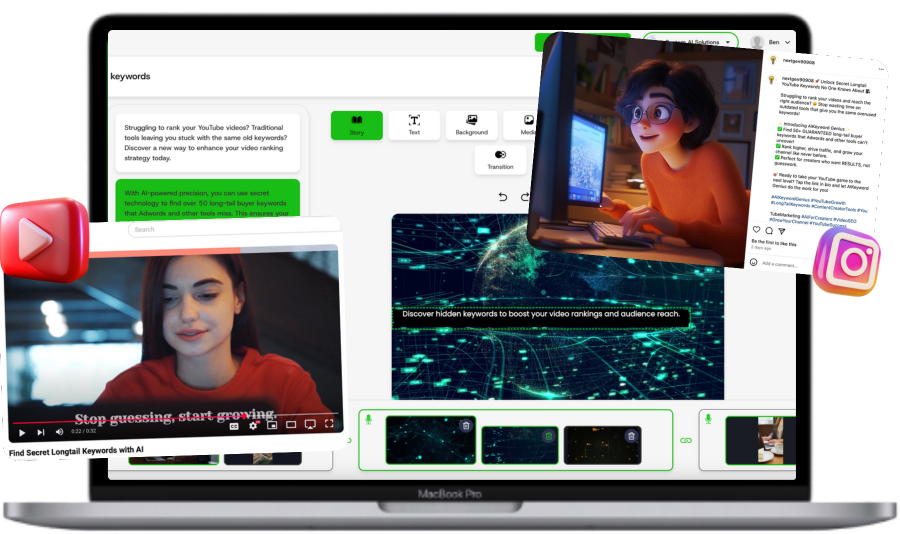
Task: Click the 'keywords' project title
Action: 130,76
